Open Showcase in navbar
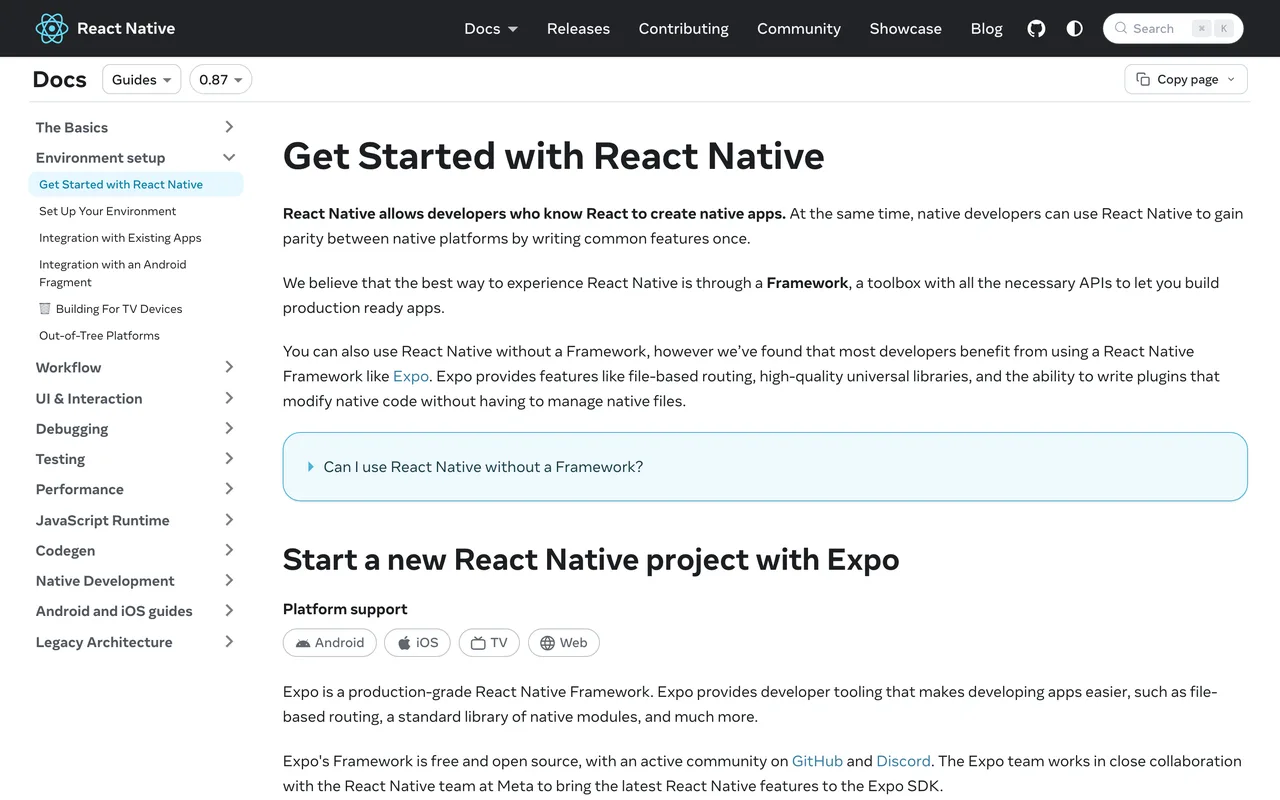 [x=906, y=28]
